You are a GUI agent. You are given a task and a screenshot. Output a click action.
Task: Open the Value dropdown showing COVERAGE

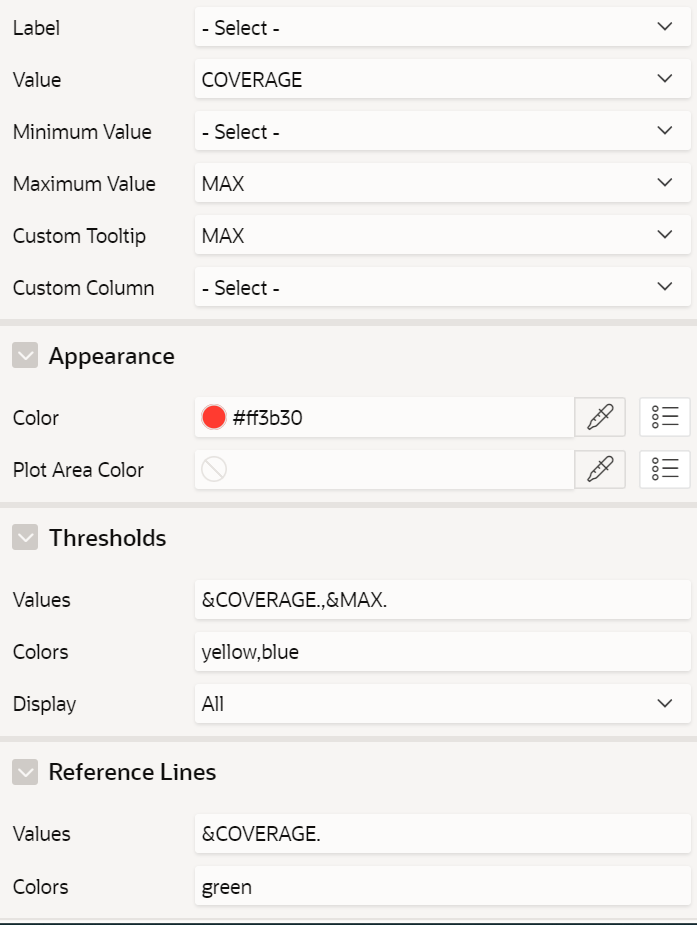coord(442,80)
